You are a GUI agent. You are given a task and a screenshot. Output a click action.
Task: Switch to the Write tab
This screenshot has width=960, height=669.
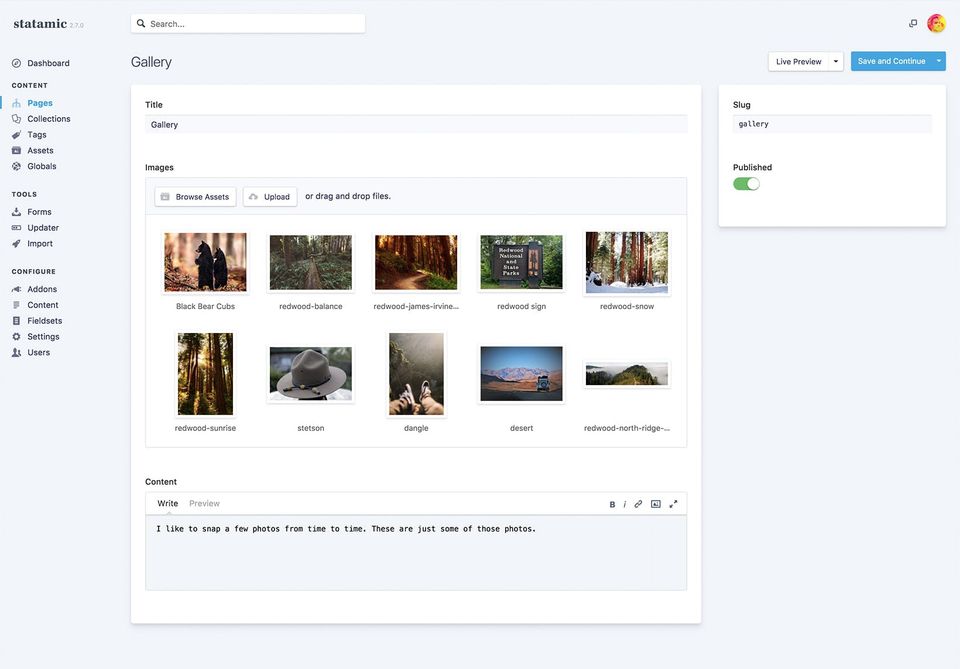click(x=168, y=503)
